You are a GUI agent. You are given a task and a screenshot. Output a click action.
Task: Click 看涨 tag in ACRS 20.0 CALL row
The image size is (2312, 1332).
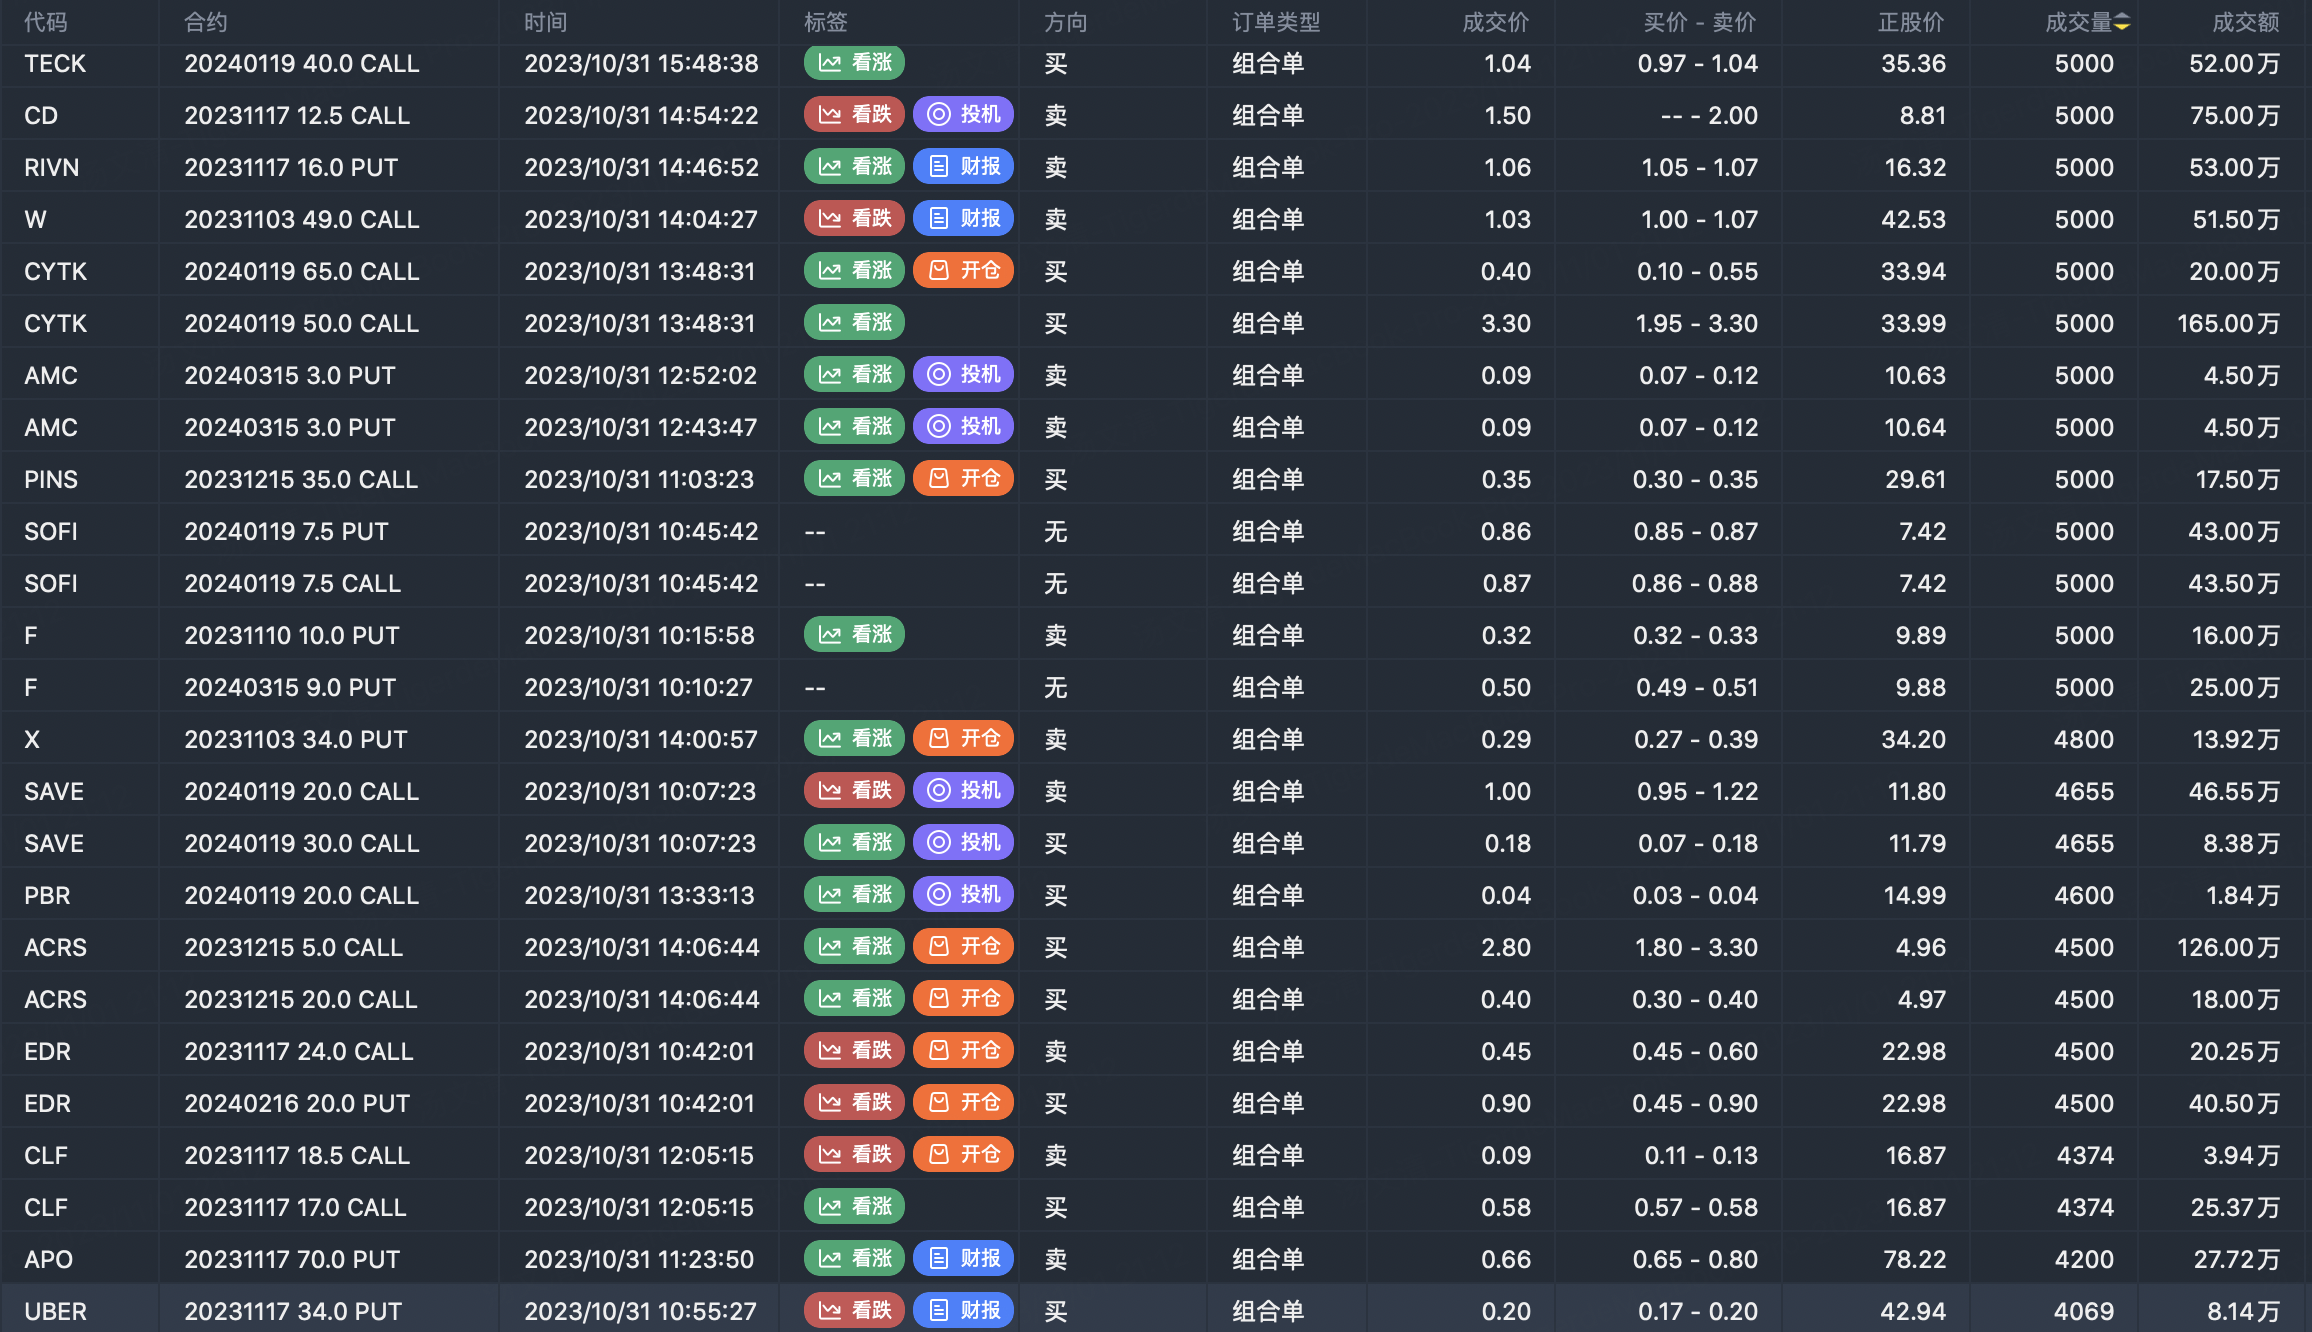click(854, 999)
